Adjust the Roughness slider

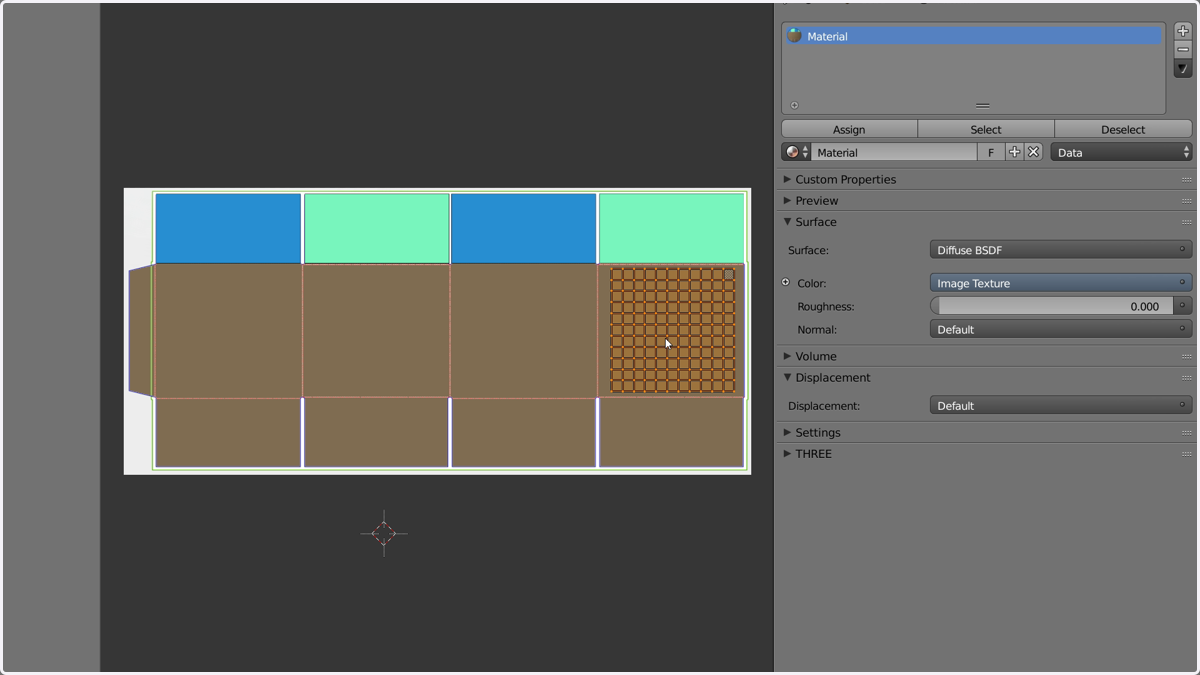coord(1051,306)
